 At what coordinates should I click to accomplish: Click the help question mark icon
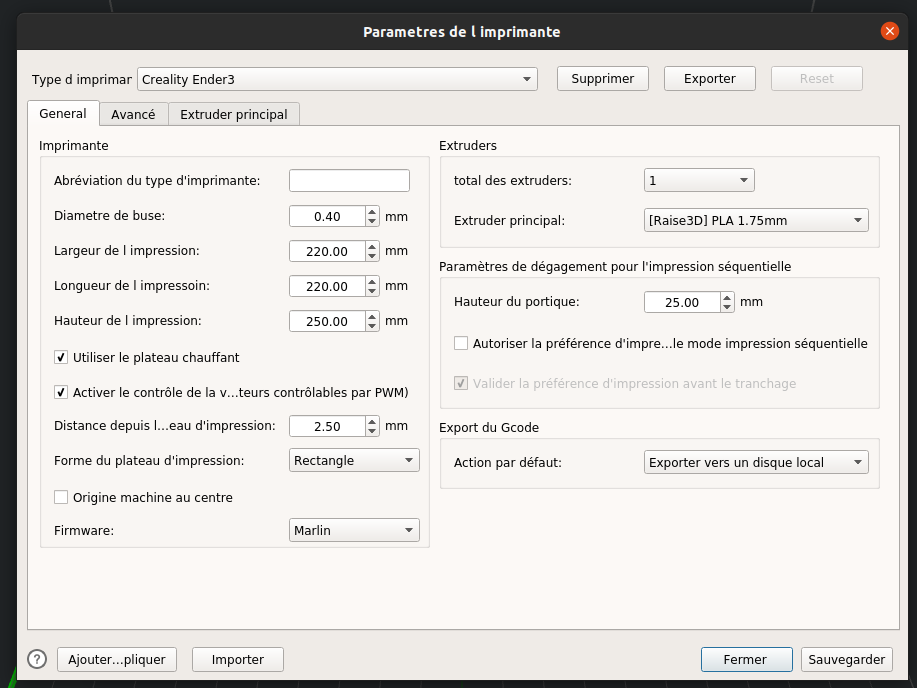pos(37,659)
